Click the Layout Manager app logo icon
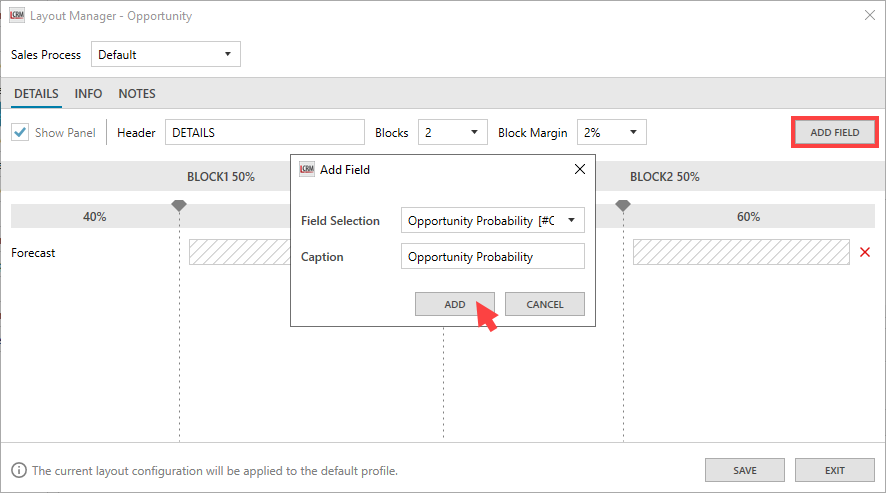This screenshot has height=493, width=886. pos(17,16)
